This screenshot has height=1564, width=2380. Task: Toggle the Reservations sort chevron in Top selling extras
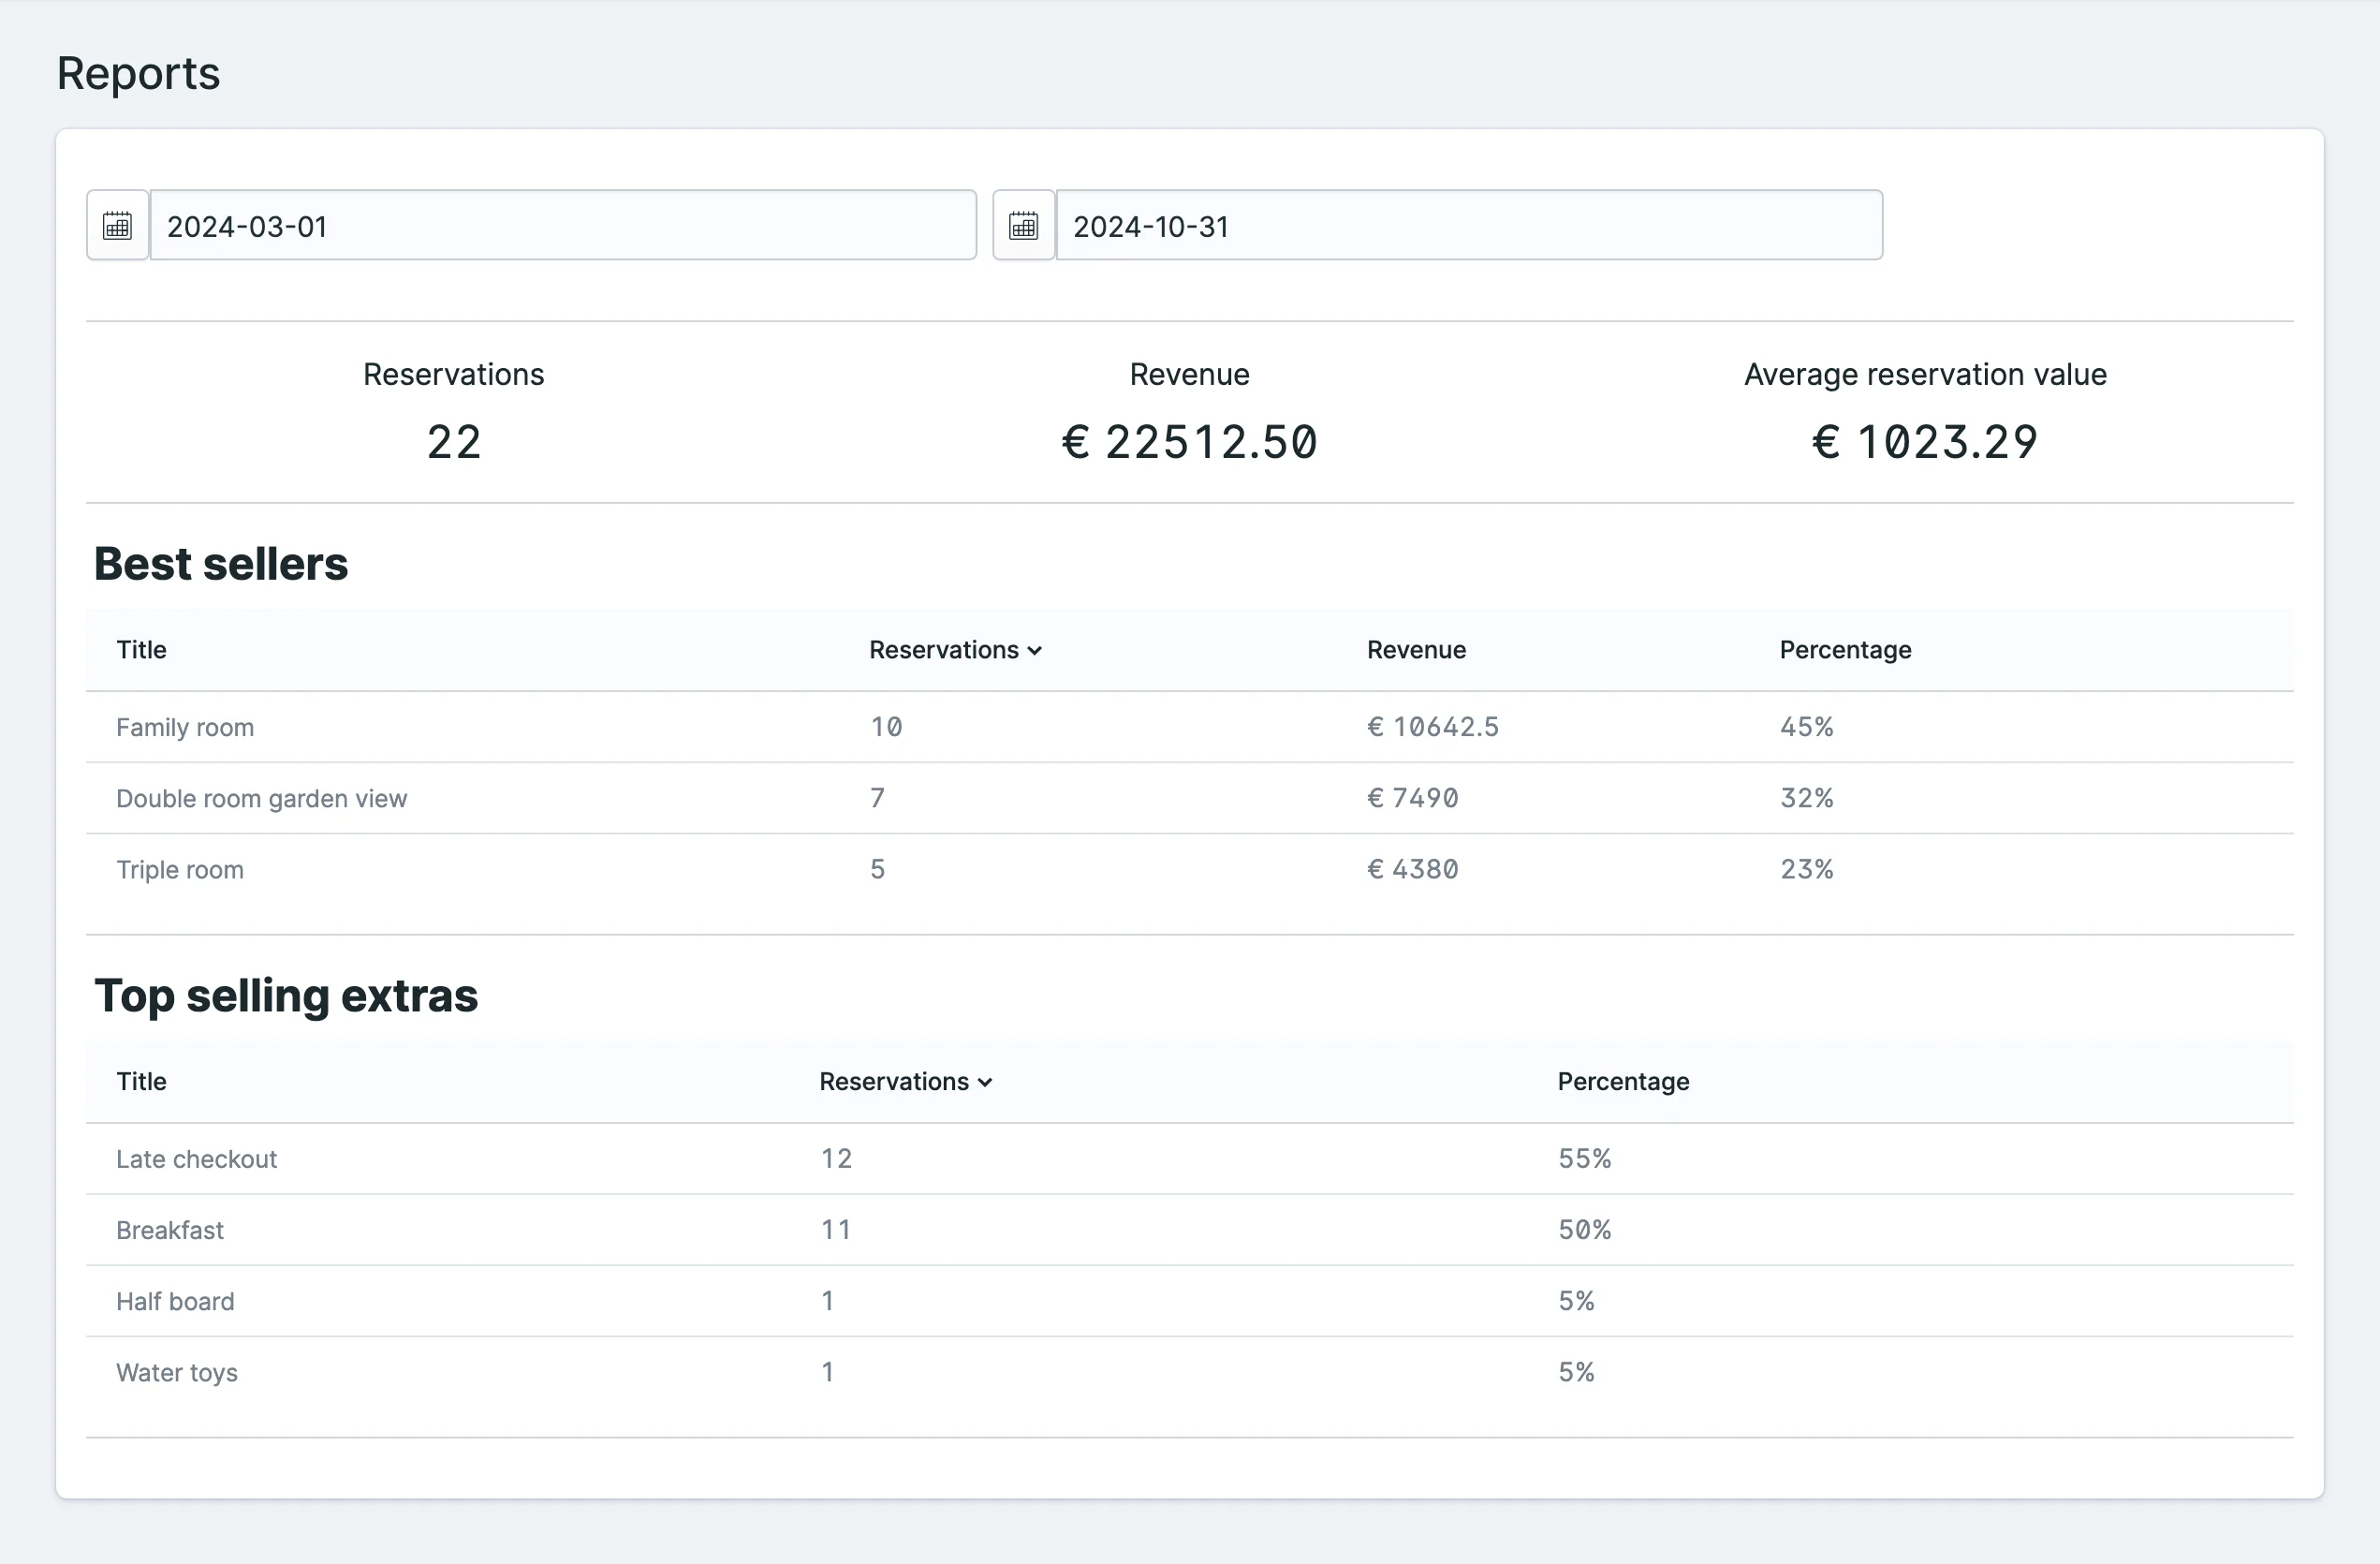[x=985, y=1081]
